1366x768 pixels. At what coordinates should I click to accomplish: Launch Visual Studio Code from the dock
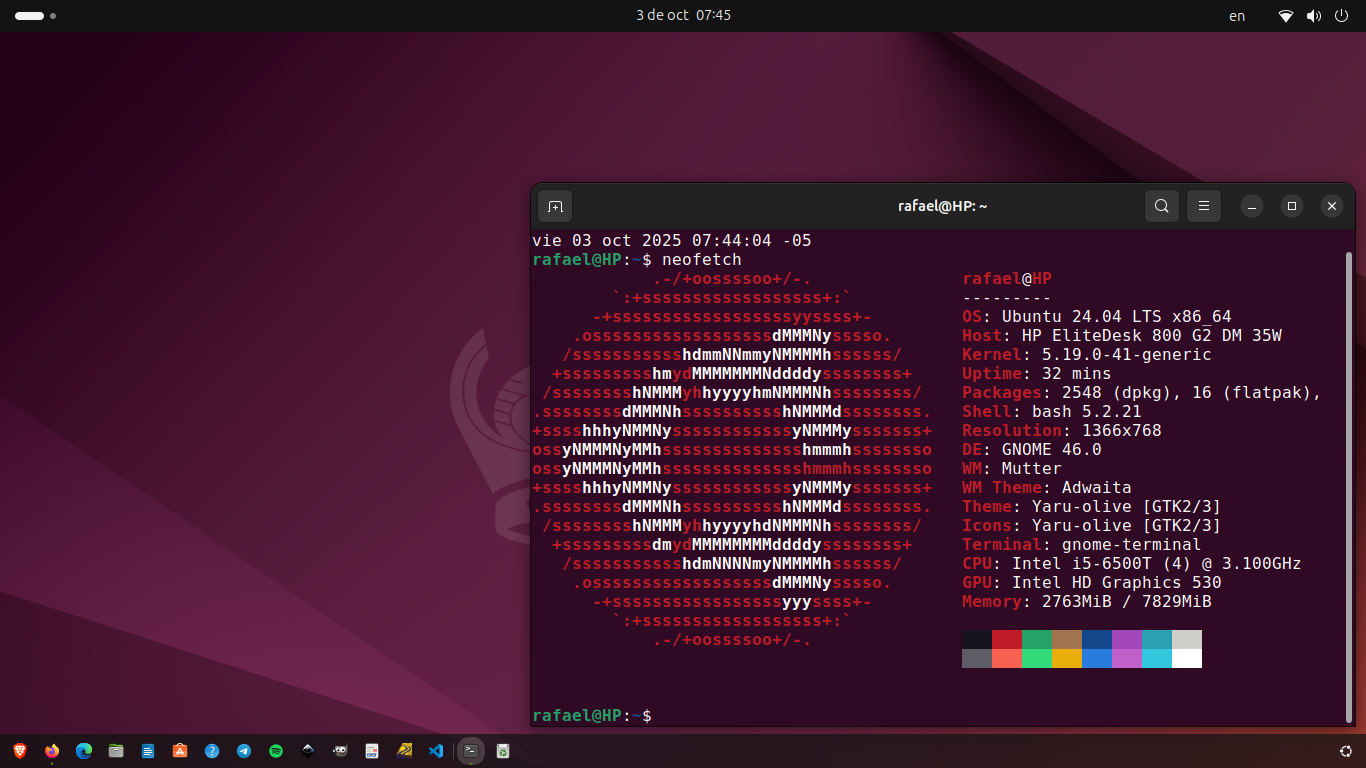(436, 750)
